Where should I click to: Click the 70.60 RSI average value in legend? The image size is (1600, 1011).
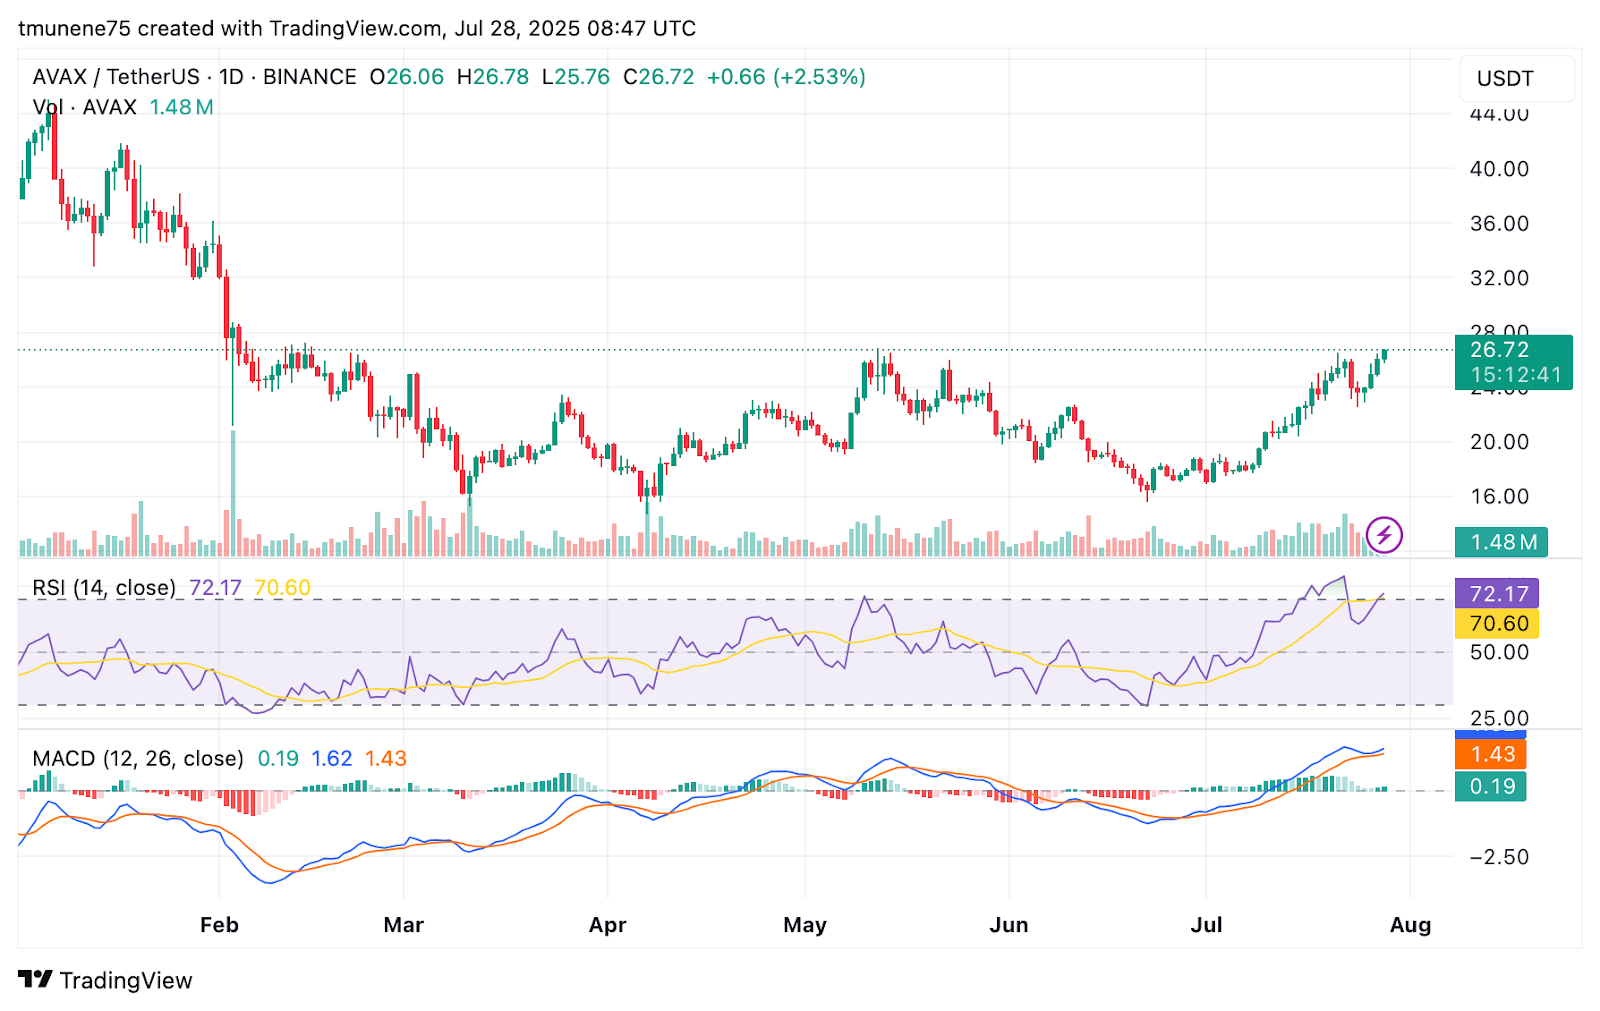[x=282, y=588]
